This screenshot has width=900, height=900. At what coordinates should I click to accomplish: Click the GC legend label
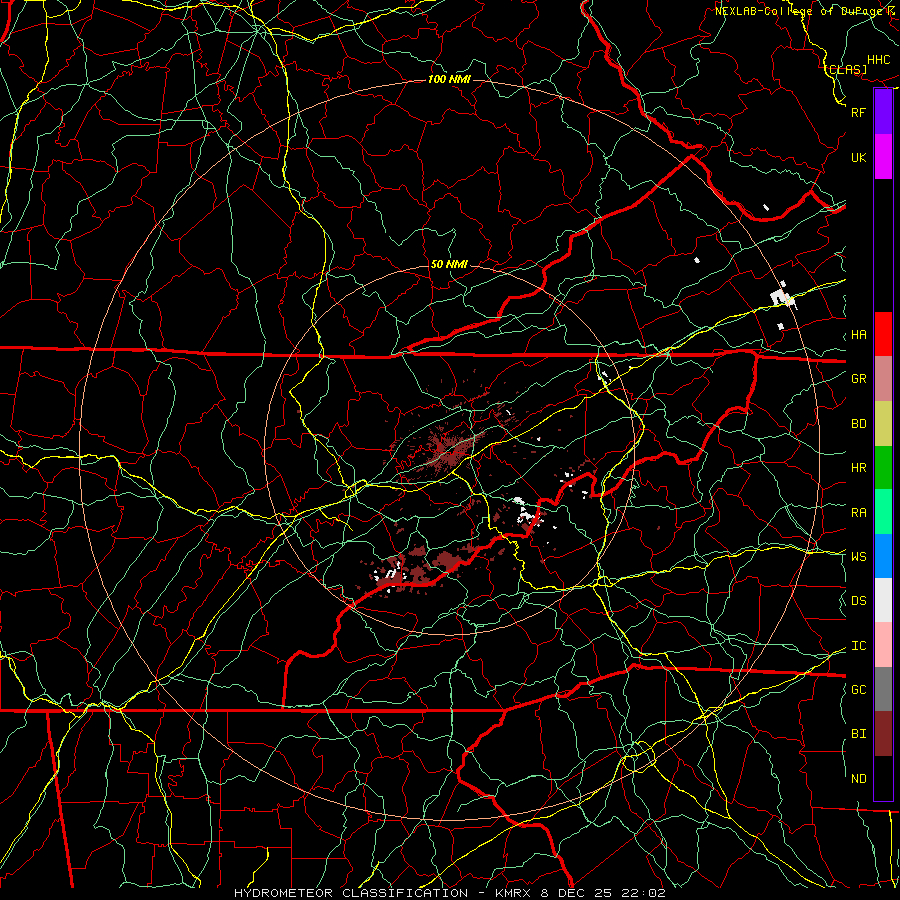[x=858, y=689]
